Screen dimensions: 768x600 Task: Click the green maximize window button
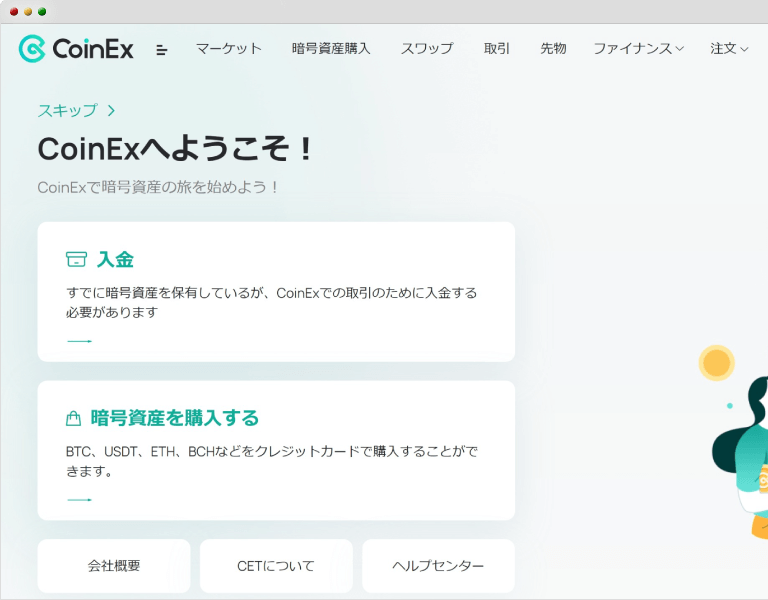[42, 12]
